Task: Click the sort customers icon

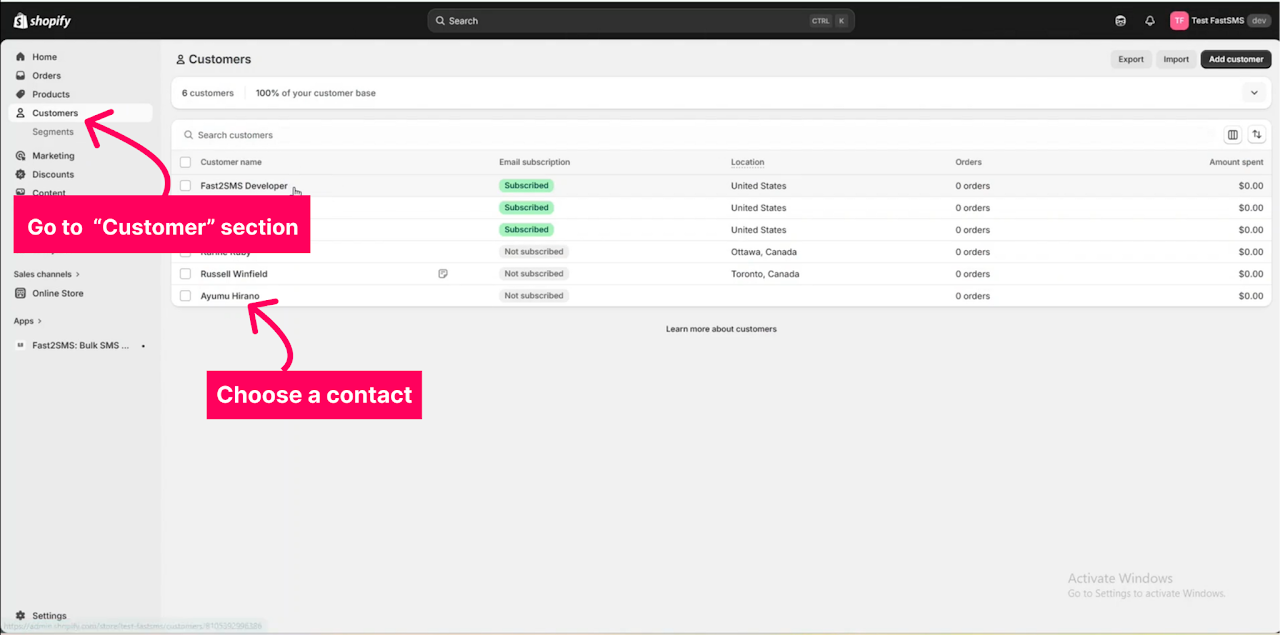Action: [x=1257, y=135]
